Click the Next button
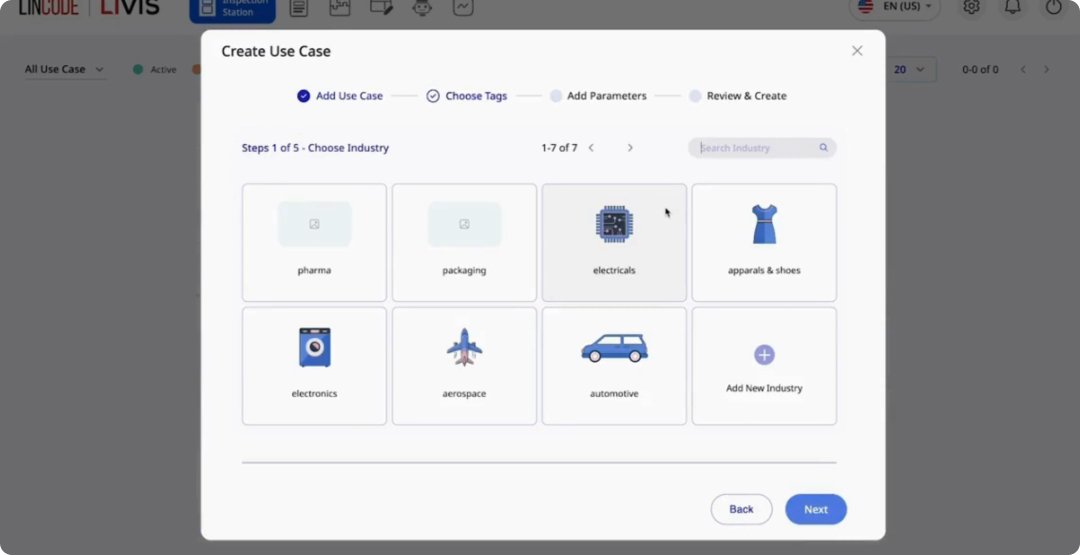1080x555 pixels. [x=815, y=509]
